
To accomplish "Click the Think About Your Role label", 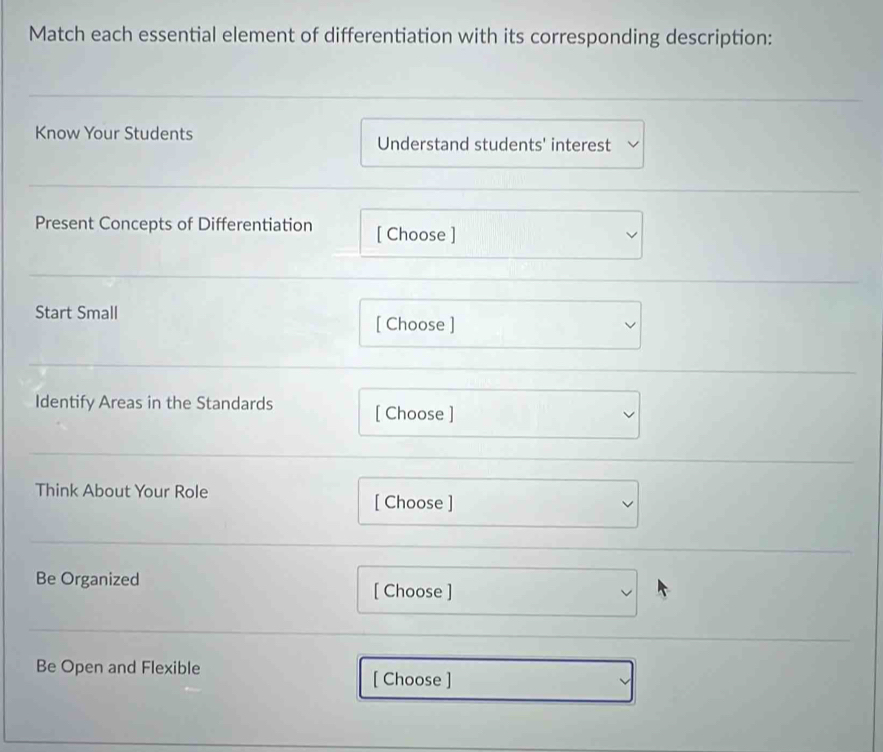I will coord(120,491).
